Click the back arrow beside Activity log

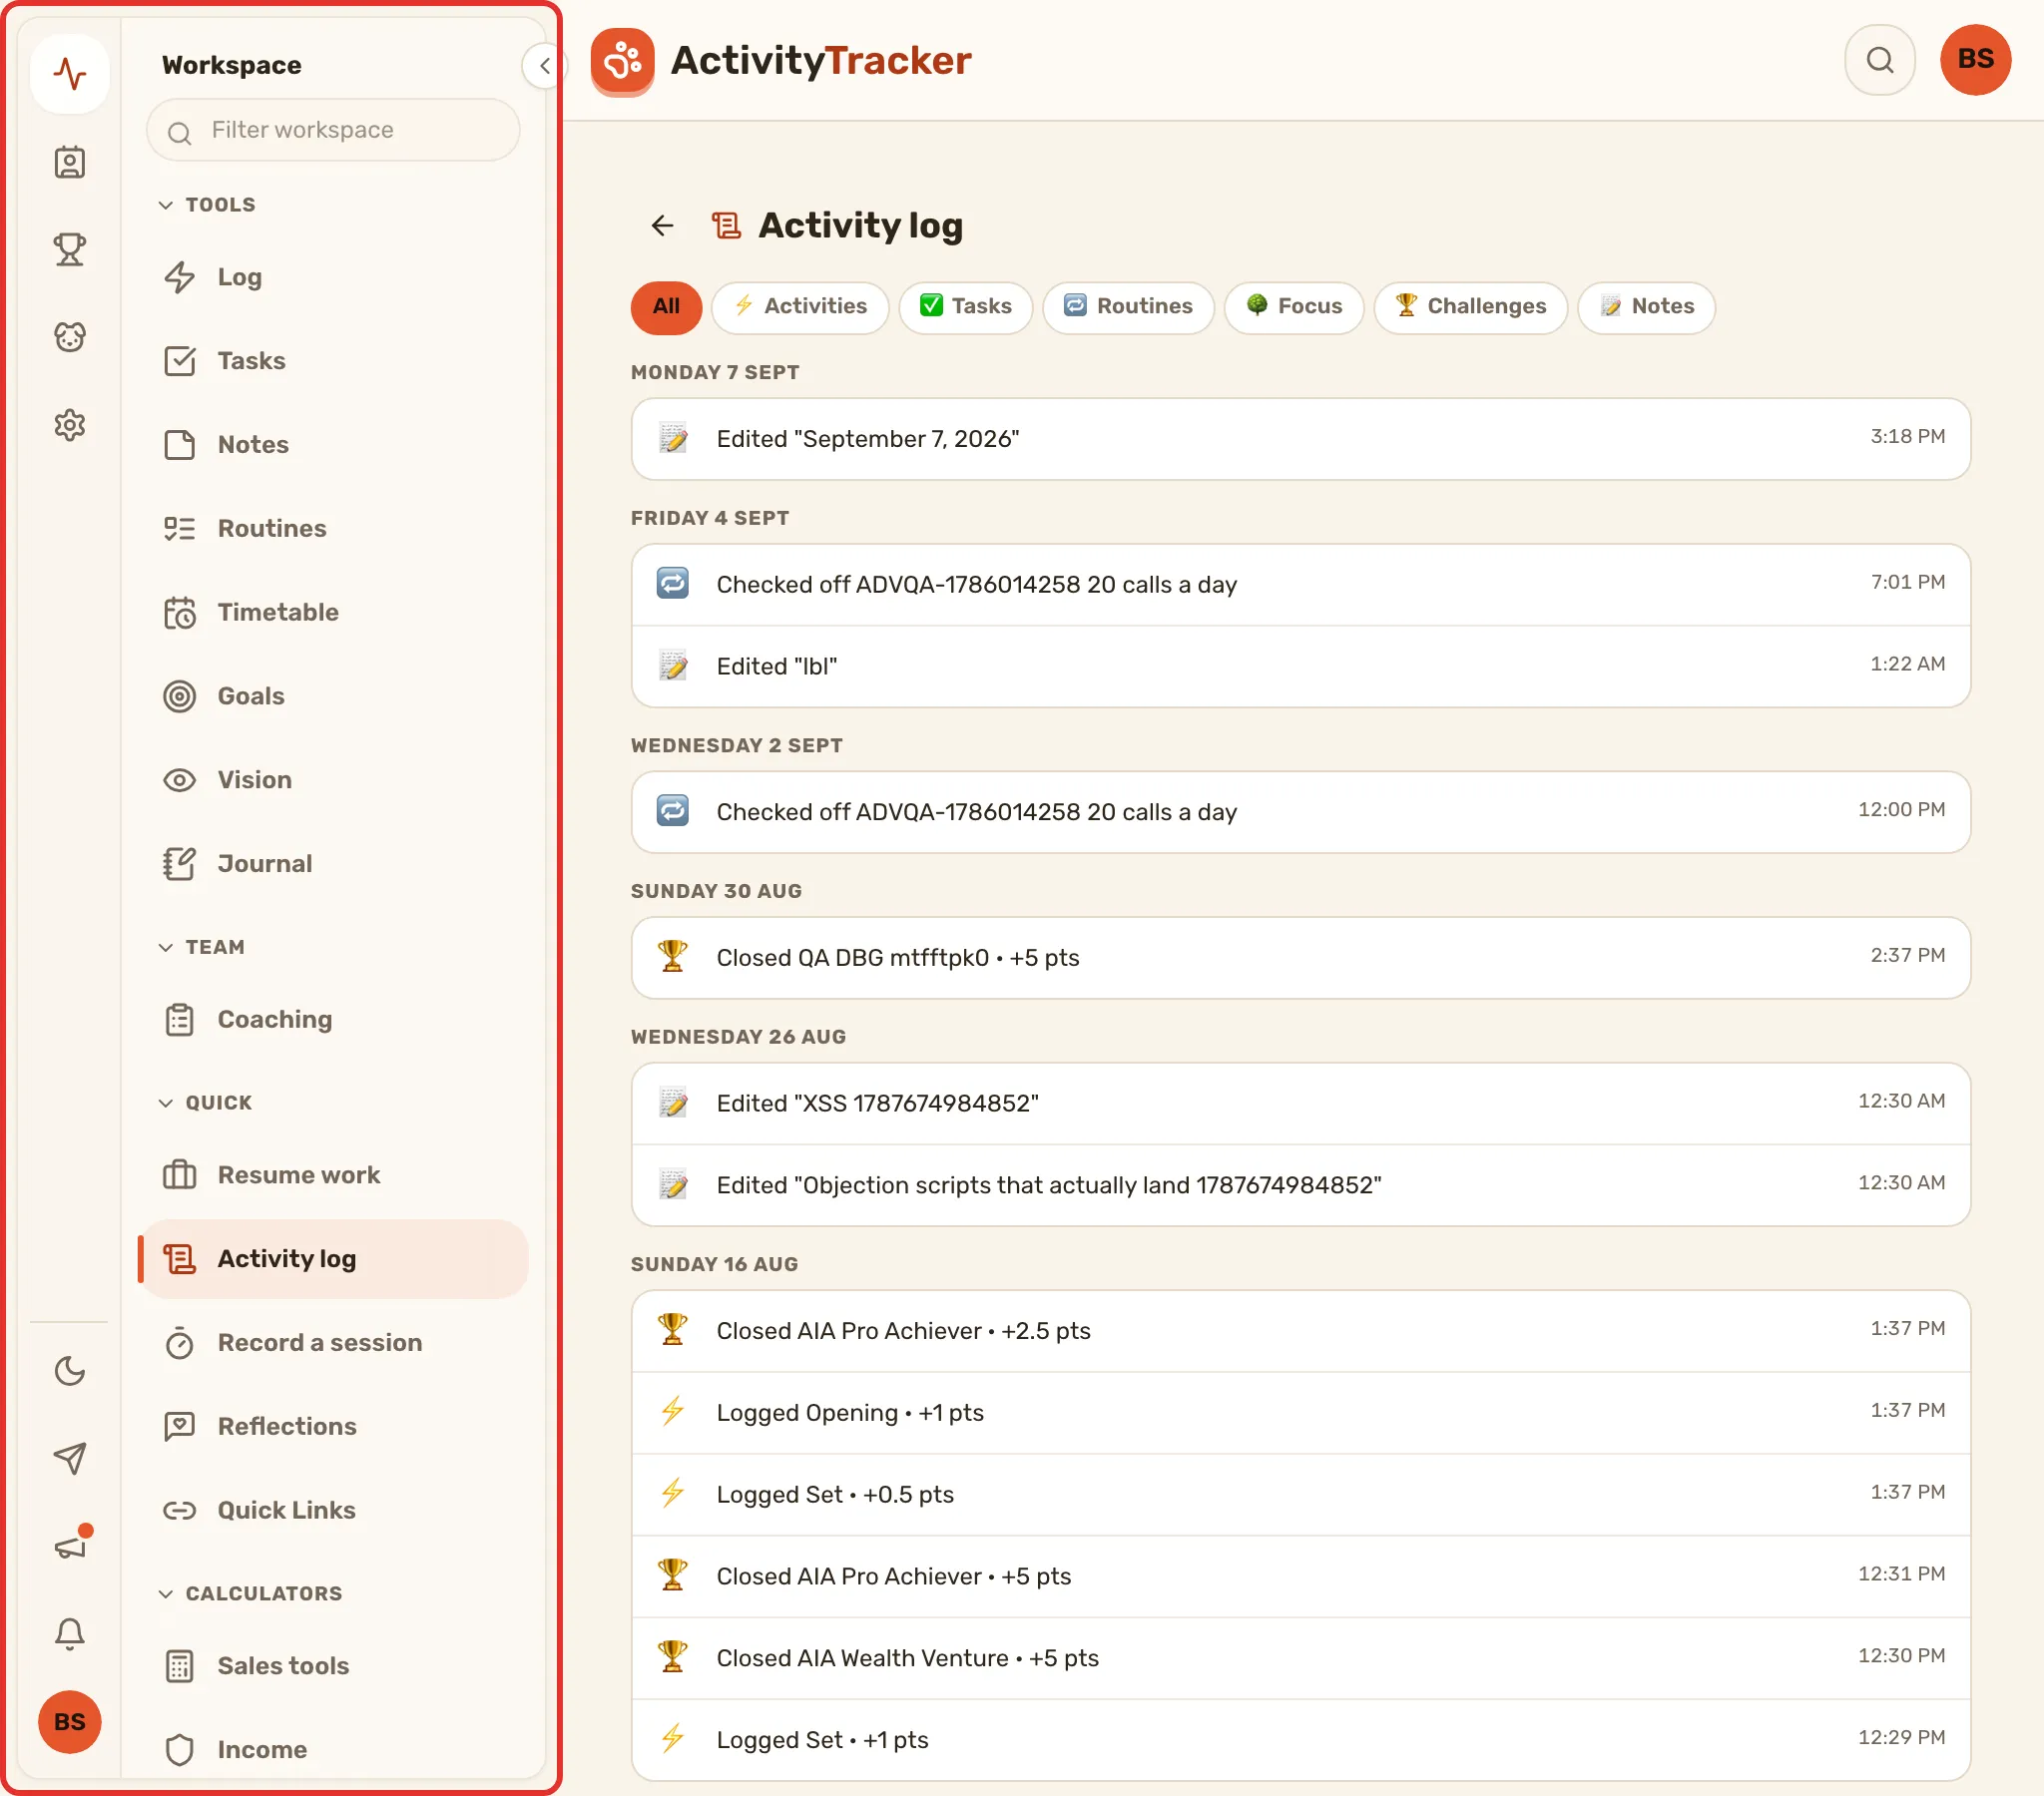[662, 226]
